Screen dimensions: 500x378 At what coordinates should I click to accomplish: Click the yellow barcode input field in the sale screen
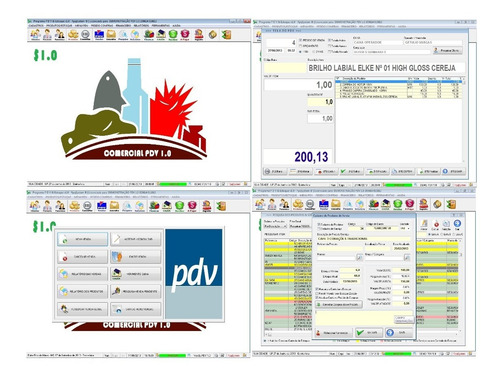(285, 68)
